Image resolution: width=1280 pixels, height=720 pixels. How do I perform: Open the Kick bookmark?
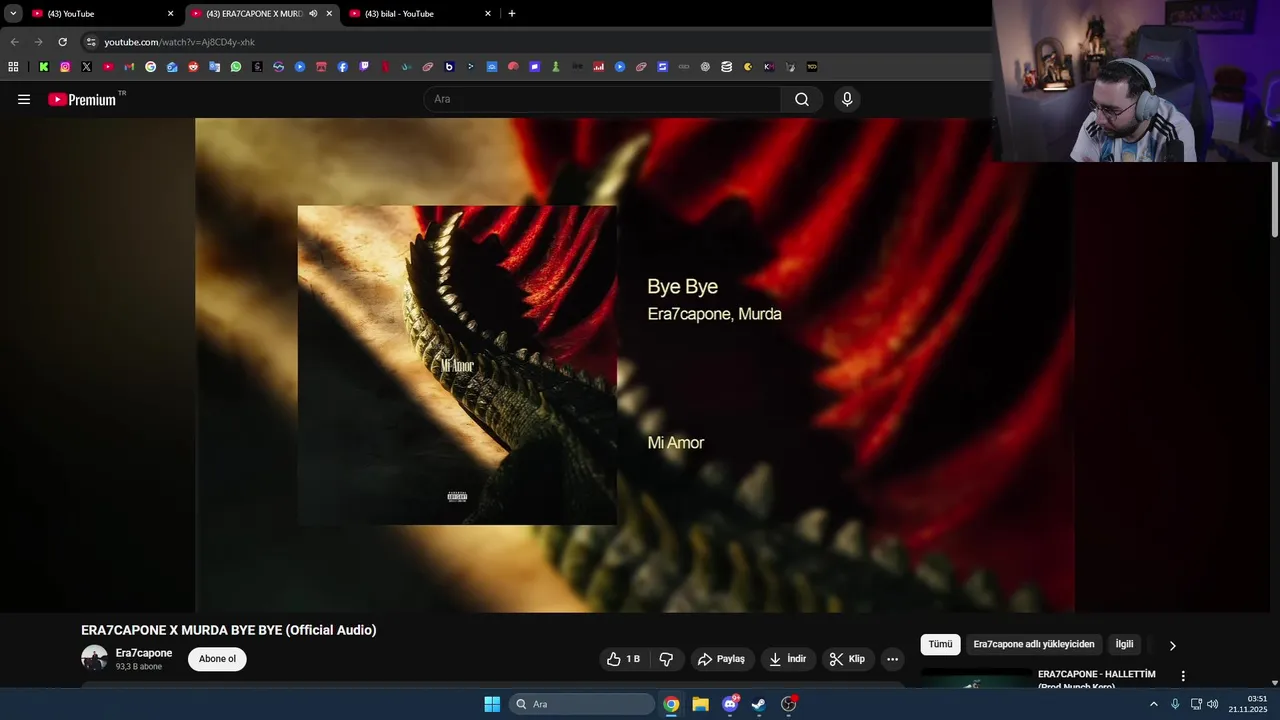pos(44,67)
